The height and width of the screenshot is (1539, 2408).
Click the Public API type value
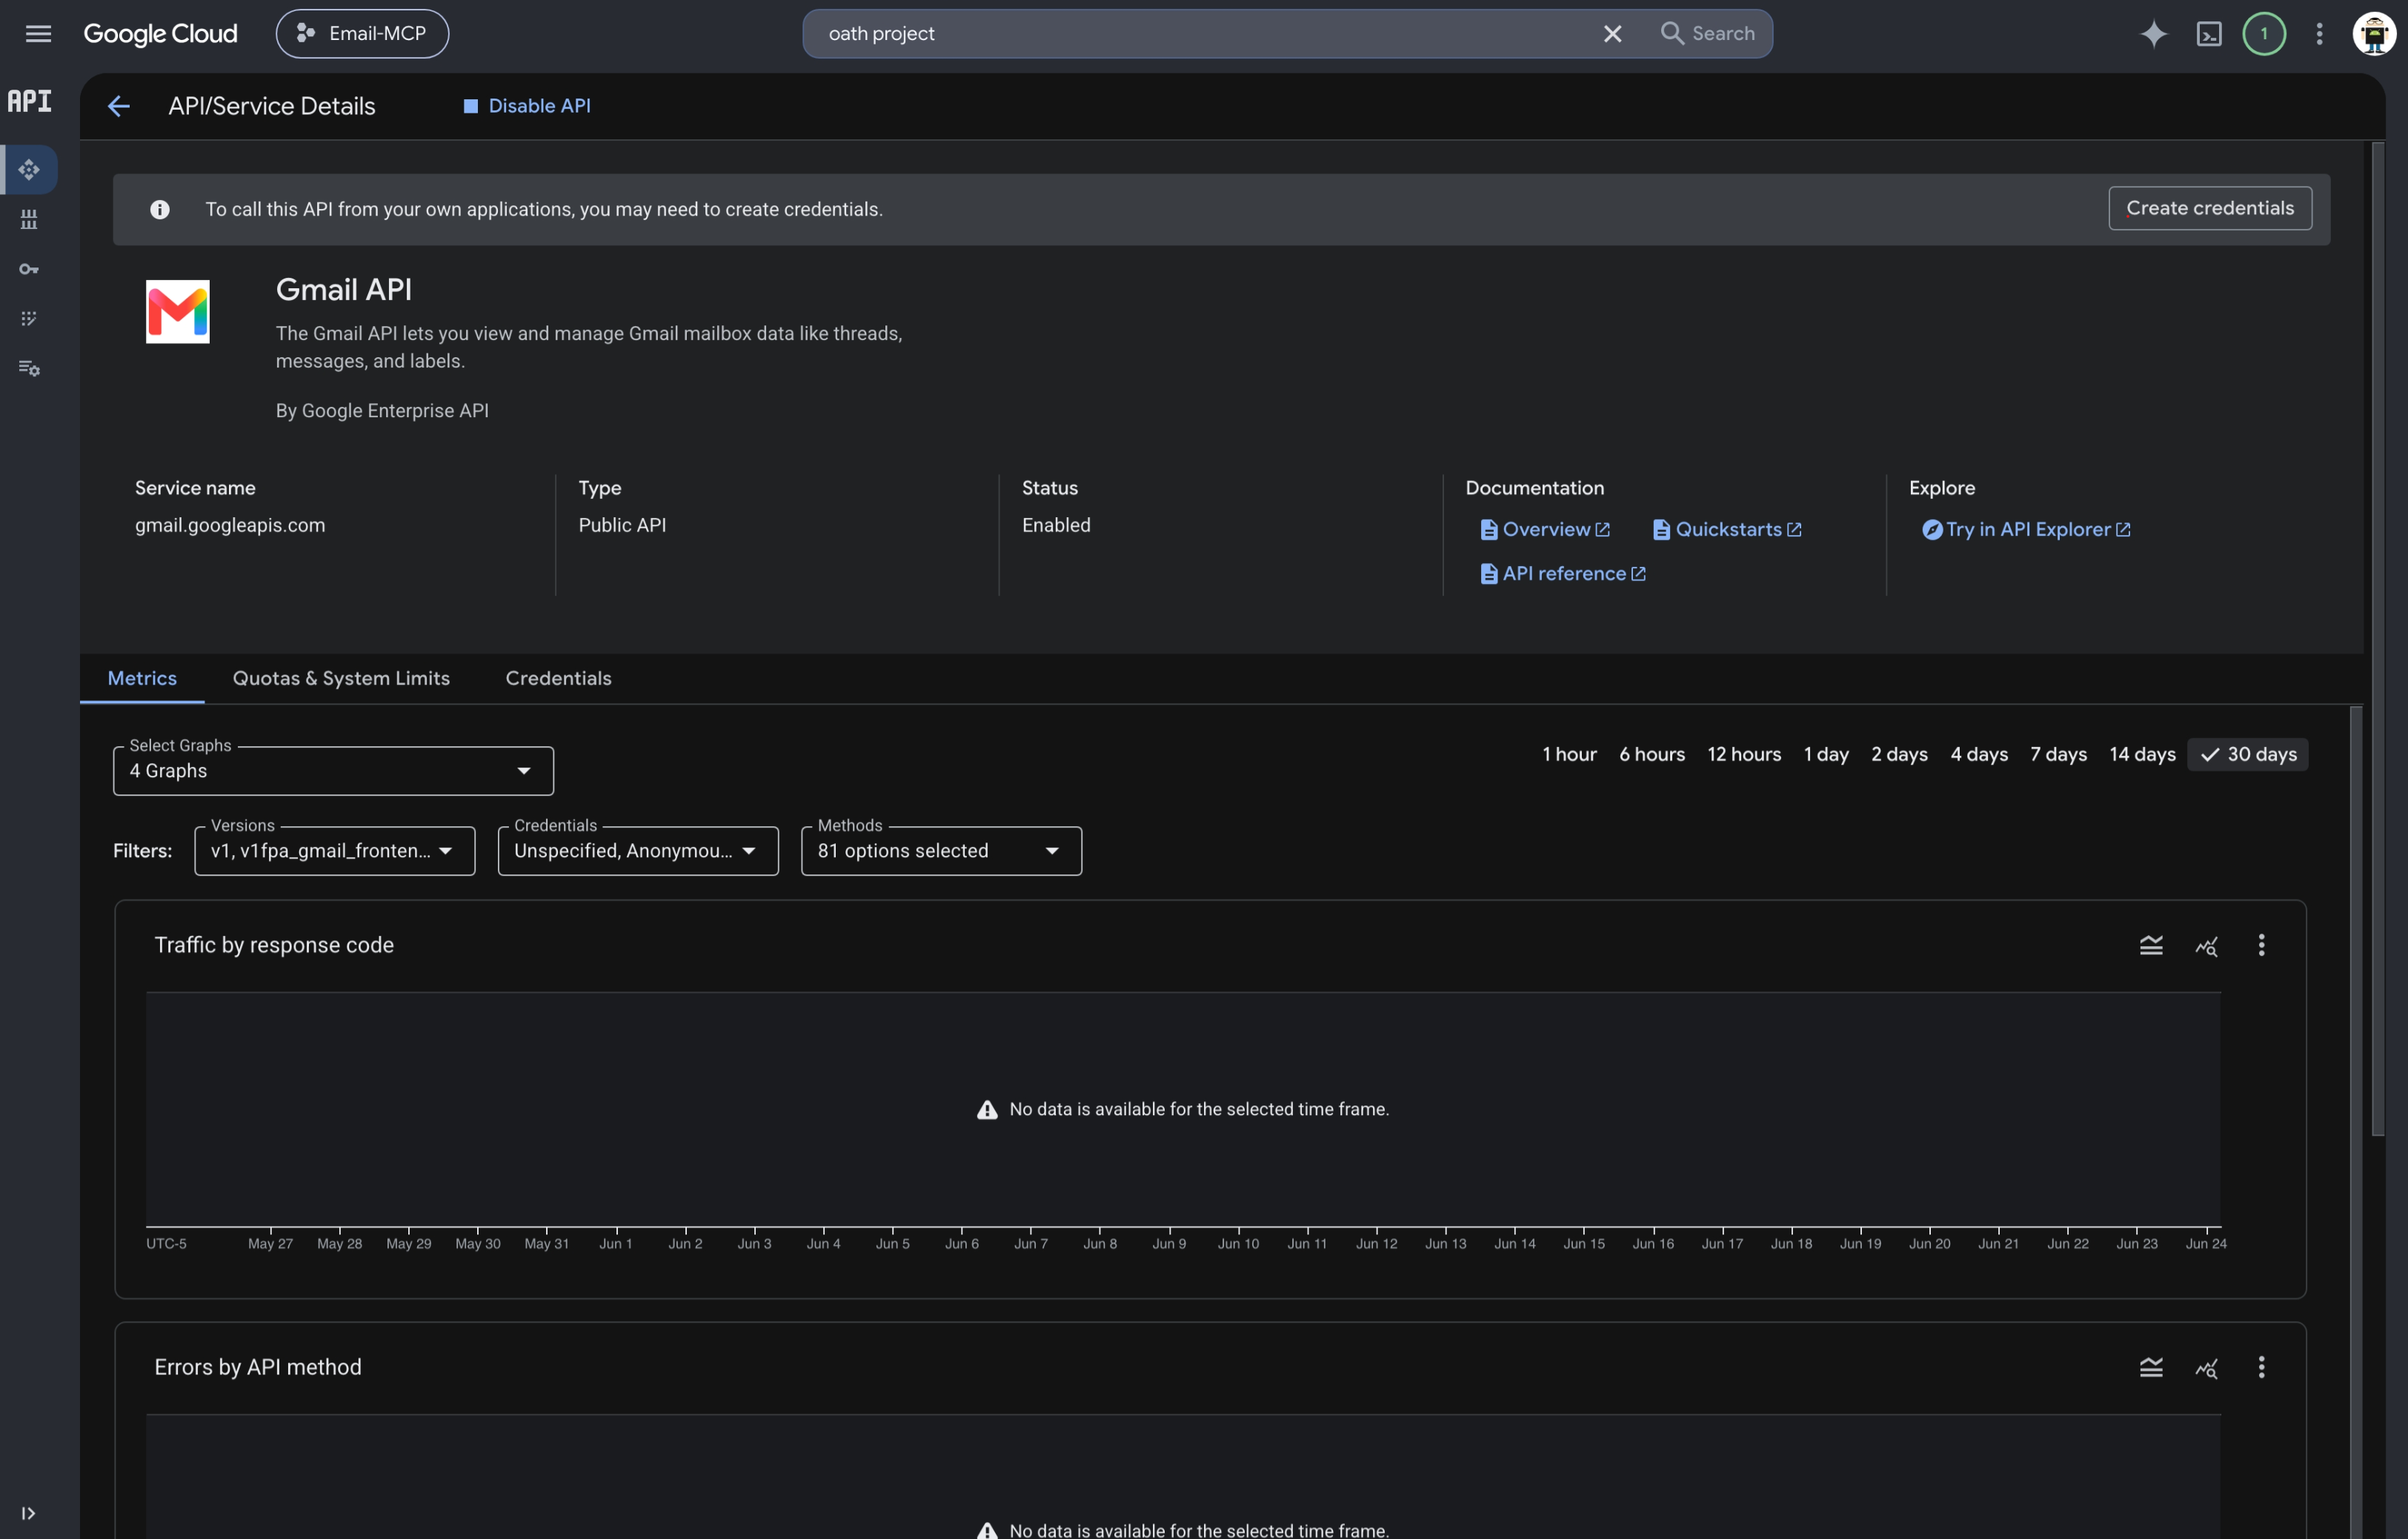pyautogui.click(x=622, y=526)
